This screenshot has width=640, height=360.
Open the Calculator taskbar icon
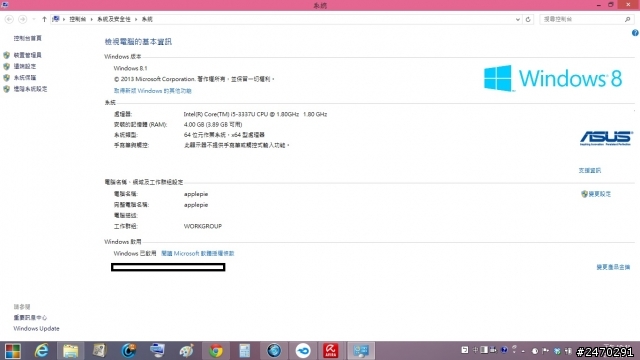244,351
